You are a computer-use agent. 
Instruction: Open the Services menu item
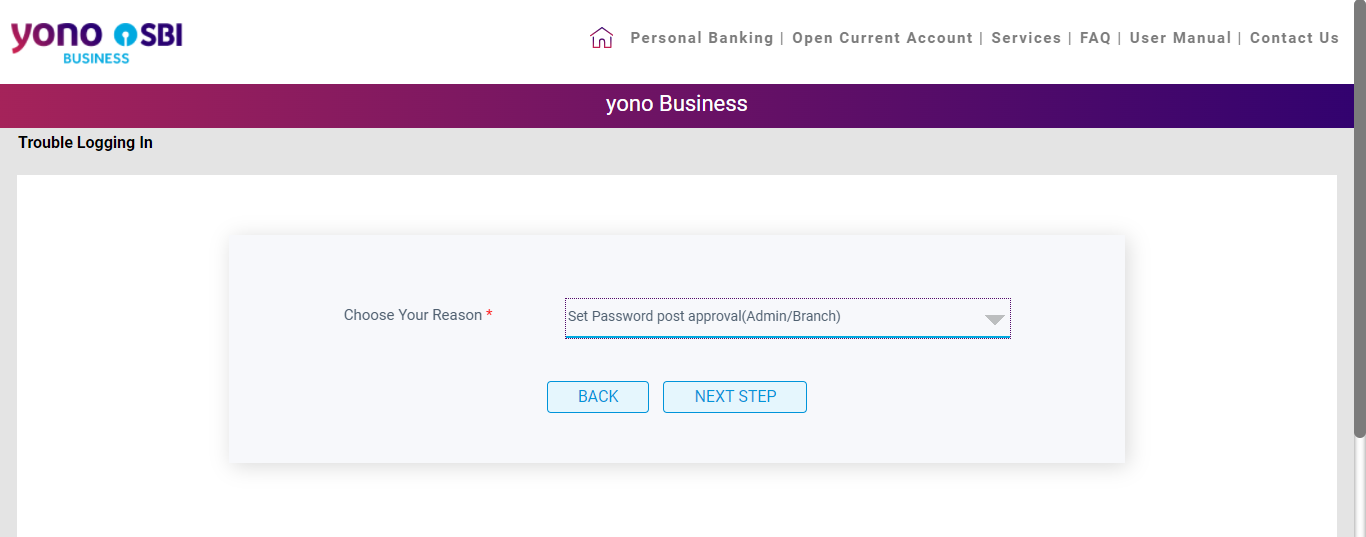[x=1026, y=38]
